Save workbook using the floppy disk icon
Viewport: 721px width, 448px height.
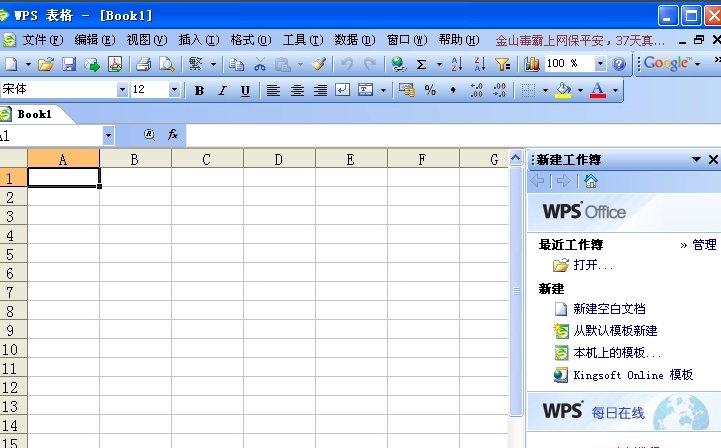[x=69, y=64]
